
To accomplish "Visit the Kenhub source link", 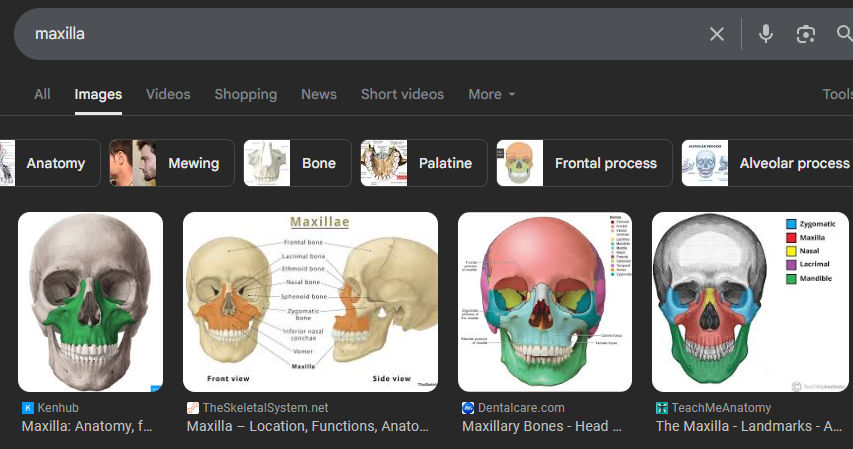I will 58,408.
